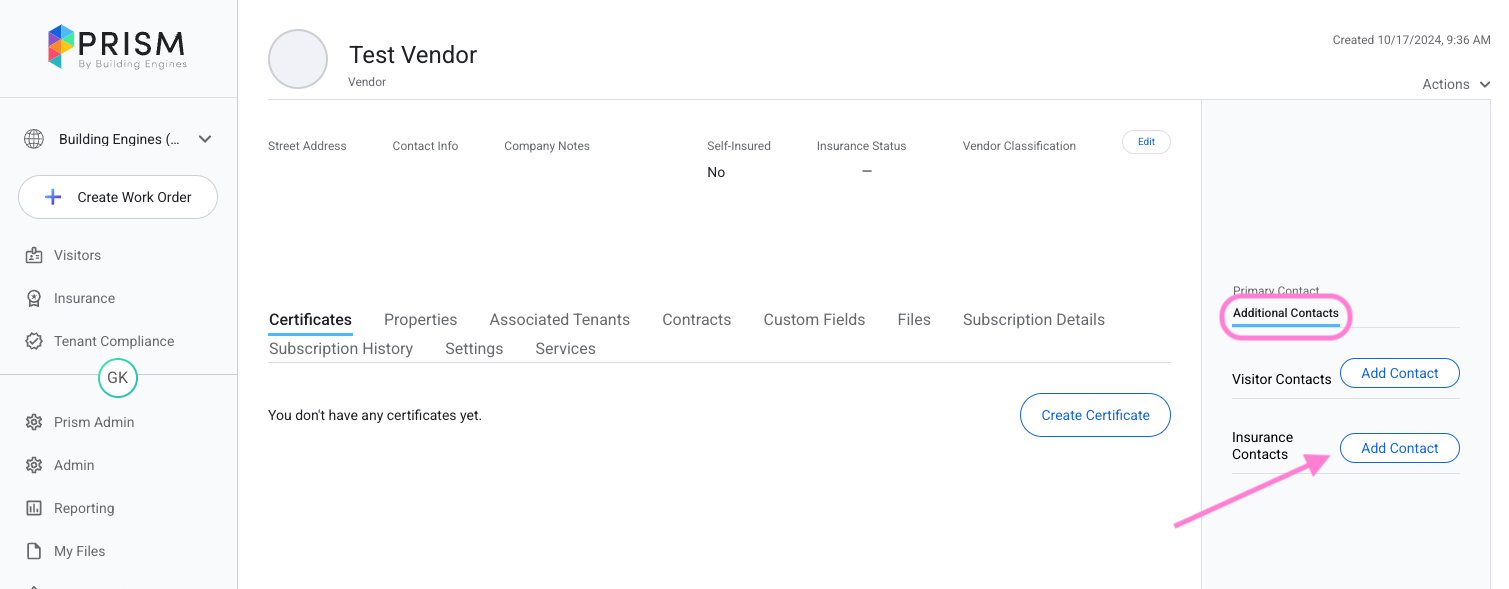Click the Insurance ribbon icon in sidebar
This screenshot has width=1509, height=589.
(x=34, y=298)
